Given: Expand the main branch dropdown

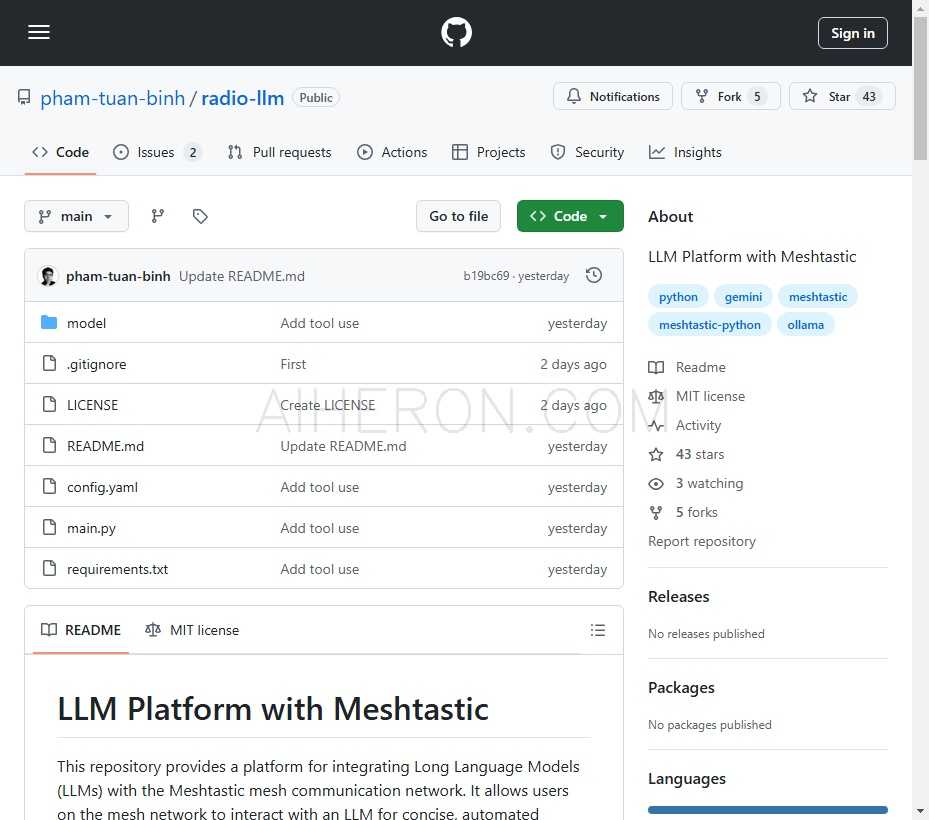Looking at the screenshot, I should coord(76,216).
